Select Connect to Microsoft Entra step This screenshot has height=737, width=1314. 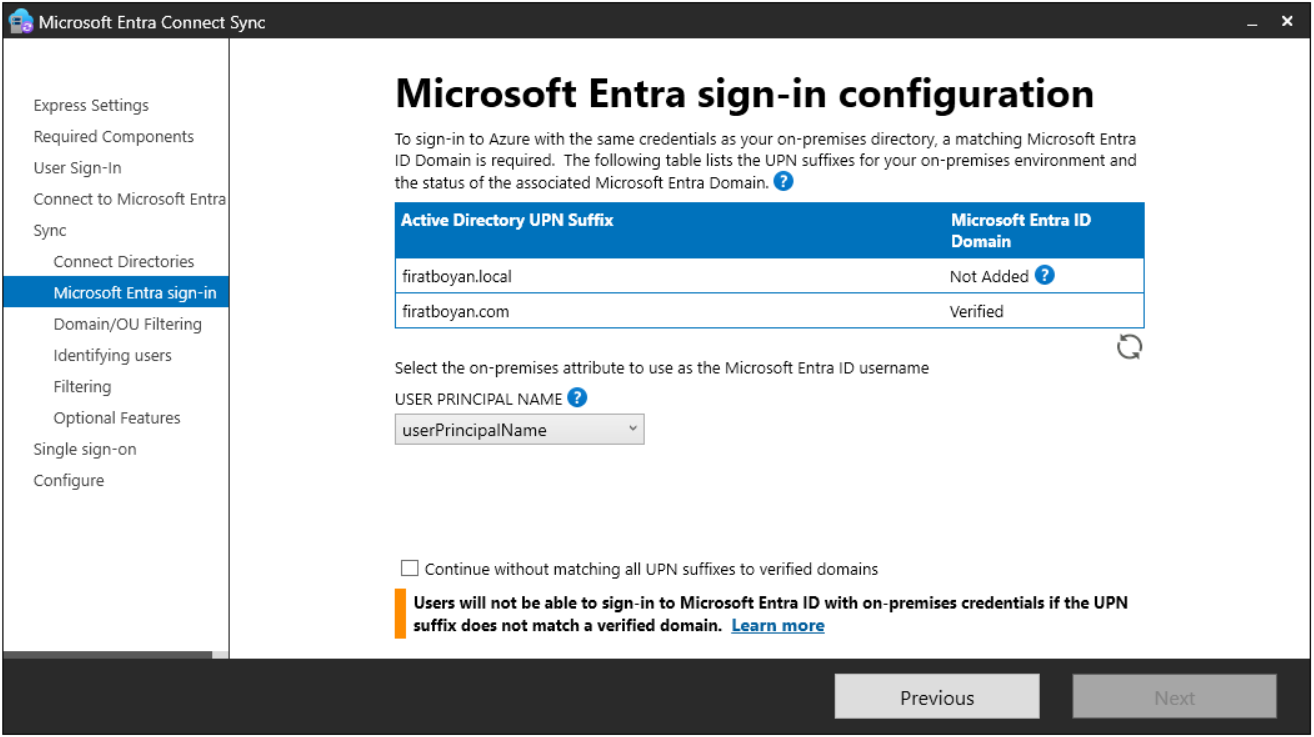tap(129, 199)
